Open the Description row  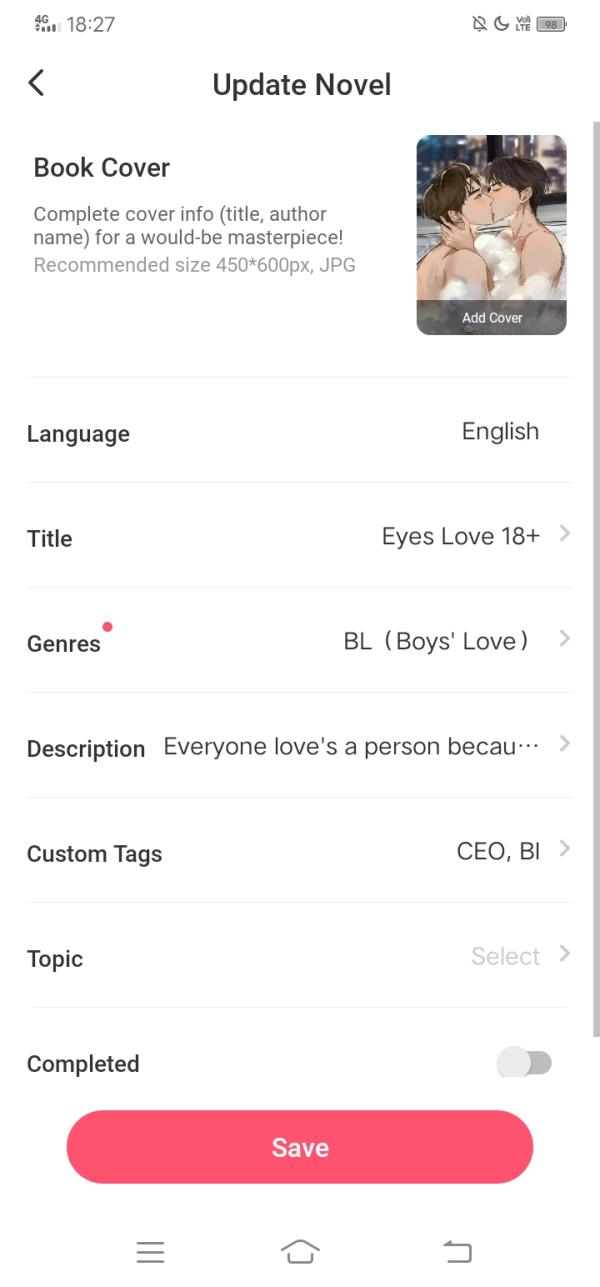pos(300,747)
